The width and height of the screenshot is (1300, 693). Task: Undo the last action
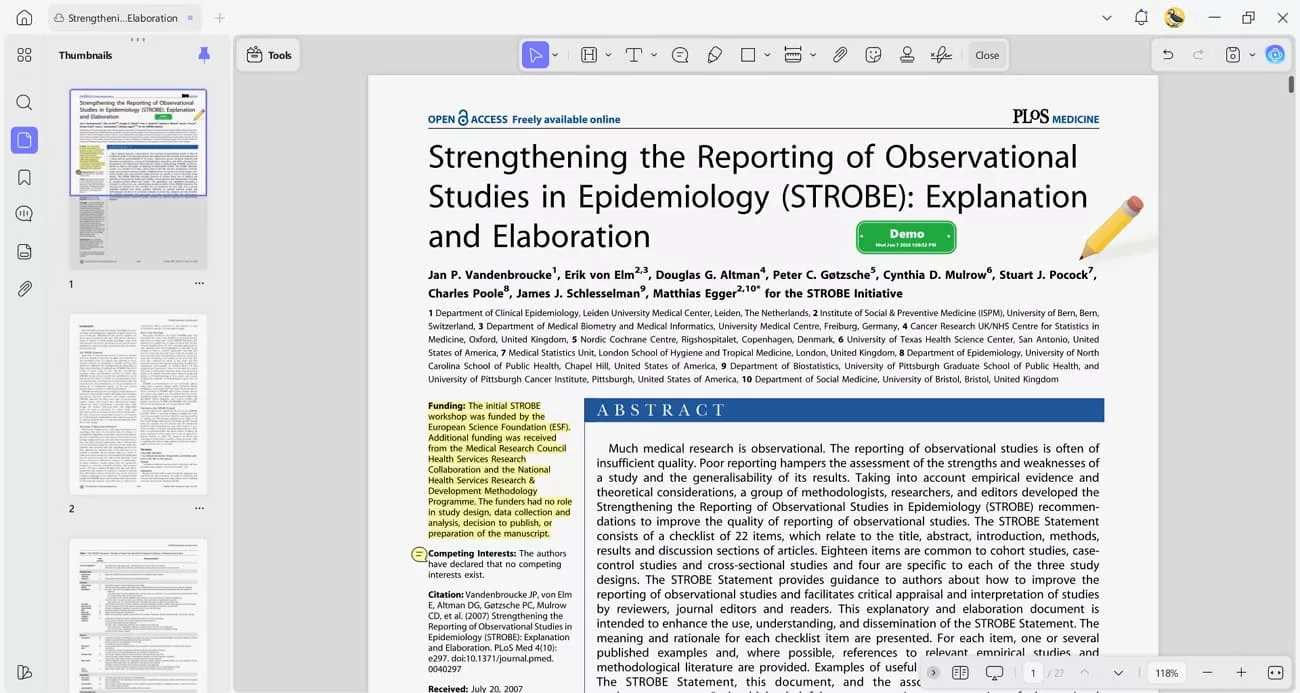[1168, 55]
